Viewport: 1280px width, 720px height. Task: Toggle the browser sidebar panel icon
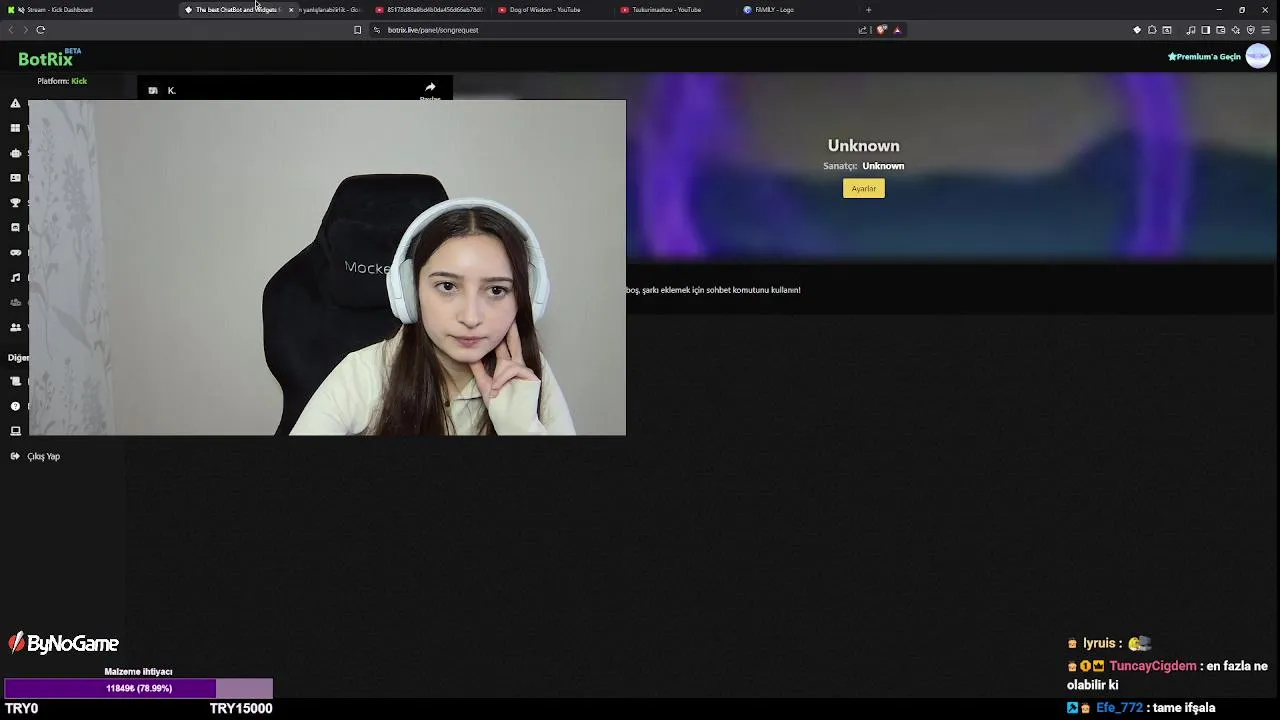click(x=1206, y=30)
